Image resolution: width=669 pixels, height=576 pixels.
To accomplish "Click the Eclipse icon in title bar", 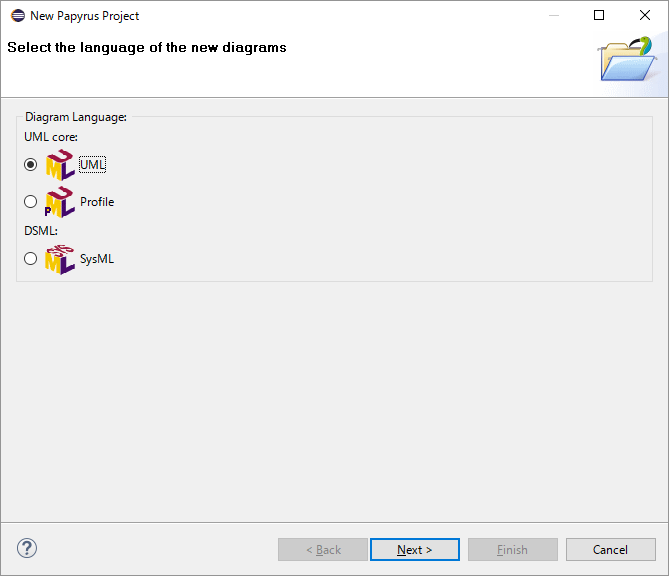I will coord(15,16).
